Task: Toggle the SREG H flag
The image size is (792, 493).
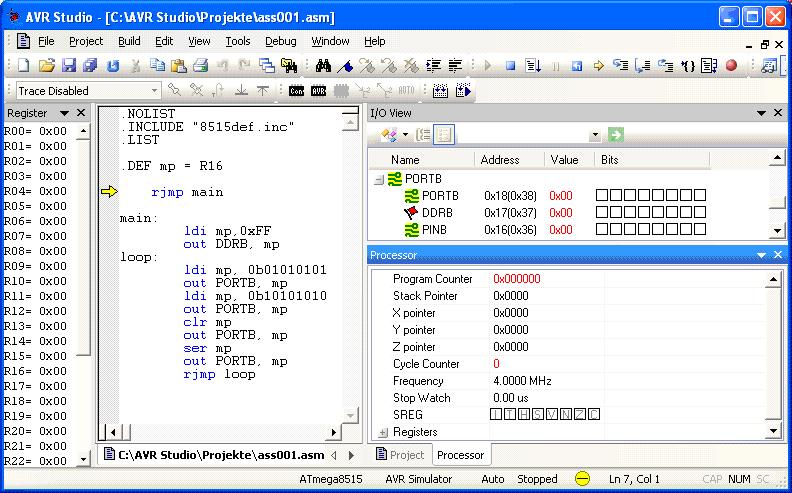Action: [524, 415]
